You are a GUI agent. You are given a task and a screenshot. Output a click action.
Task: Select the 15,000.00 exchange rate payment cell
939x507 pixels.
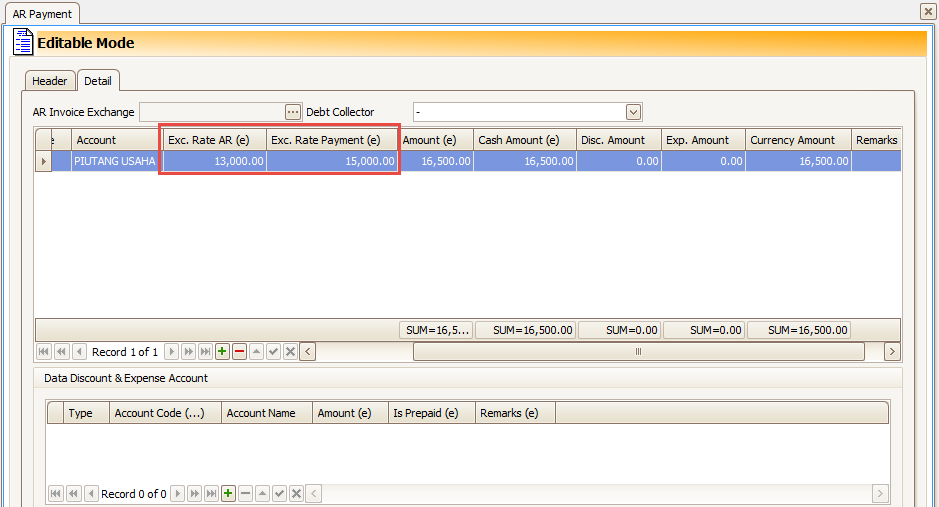(332, 161)
